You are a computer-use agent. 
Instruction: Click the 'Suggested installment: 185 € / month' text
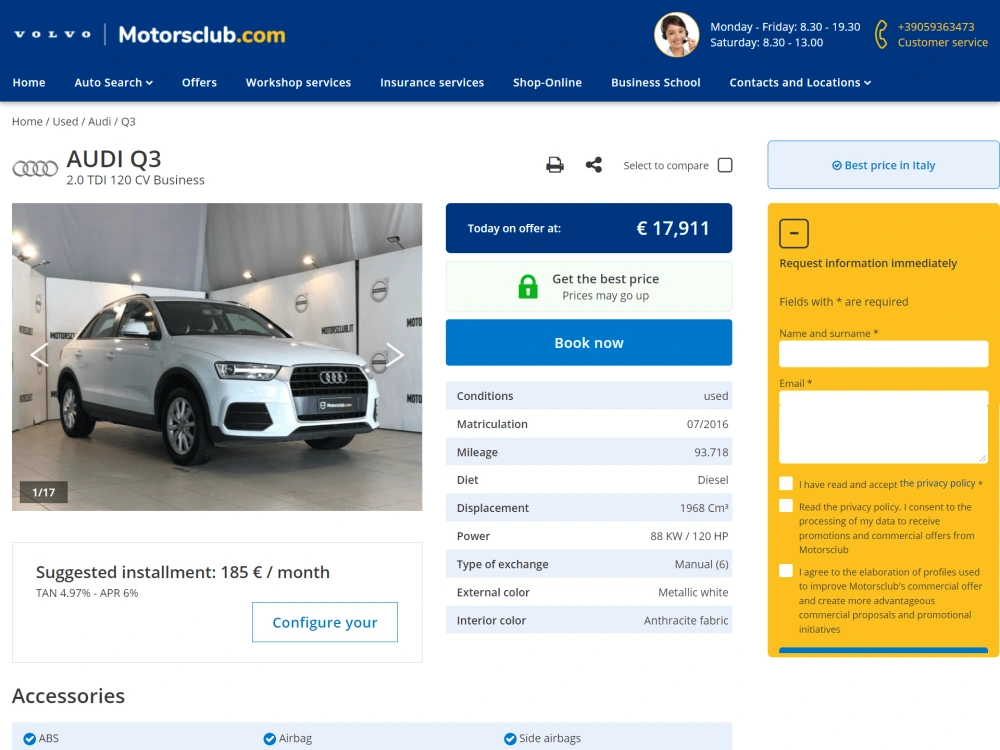click(182, 572)
